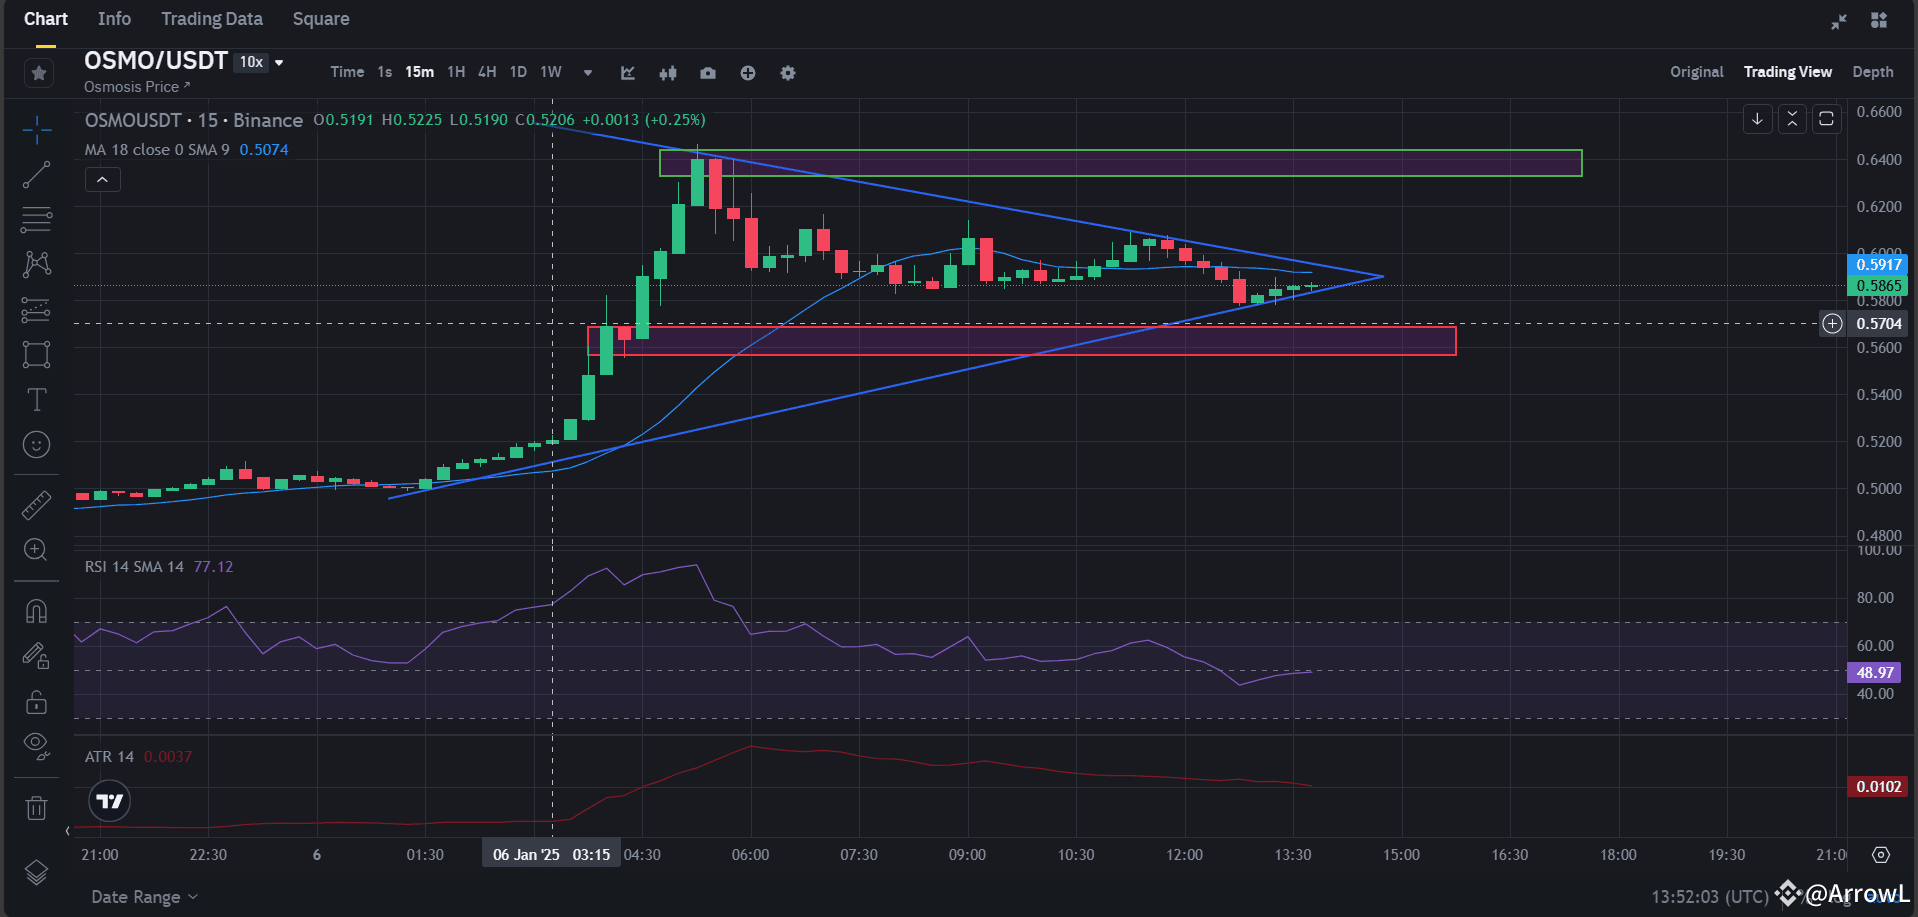1918x917 pixels.
Task: Open the Osmosis Price link
Action: 137,87
